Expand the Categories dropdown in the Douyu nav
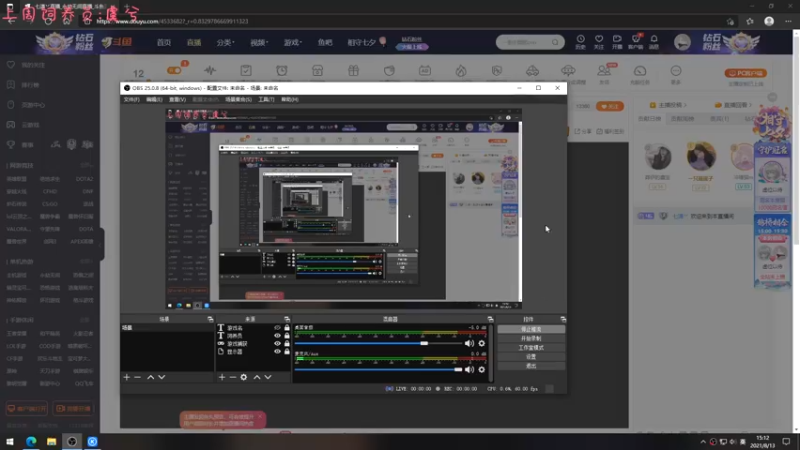This screenshot has width=800, height=450. [x=225, y=42]
